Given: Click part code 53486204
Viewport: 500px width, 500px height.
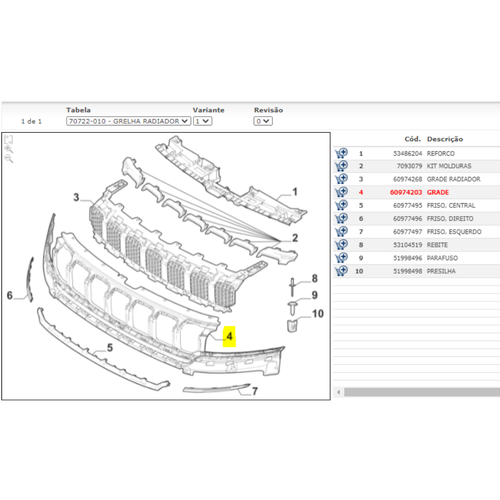Looking at the screenshot, I should pos(407,153).
